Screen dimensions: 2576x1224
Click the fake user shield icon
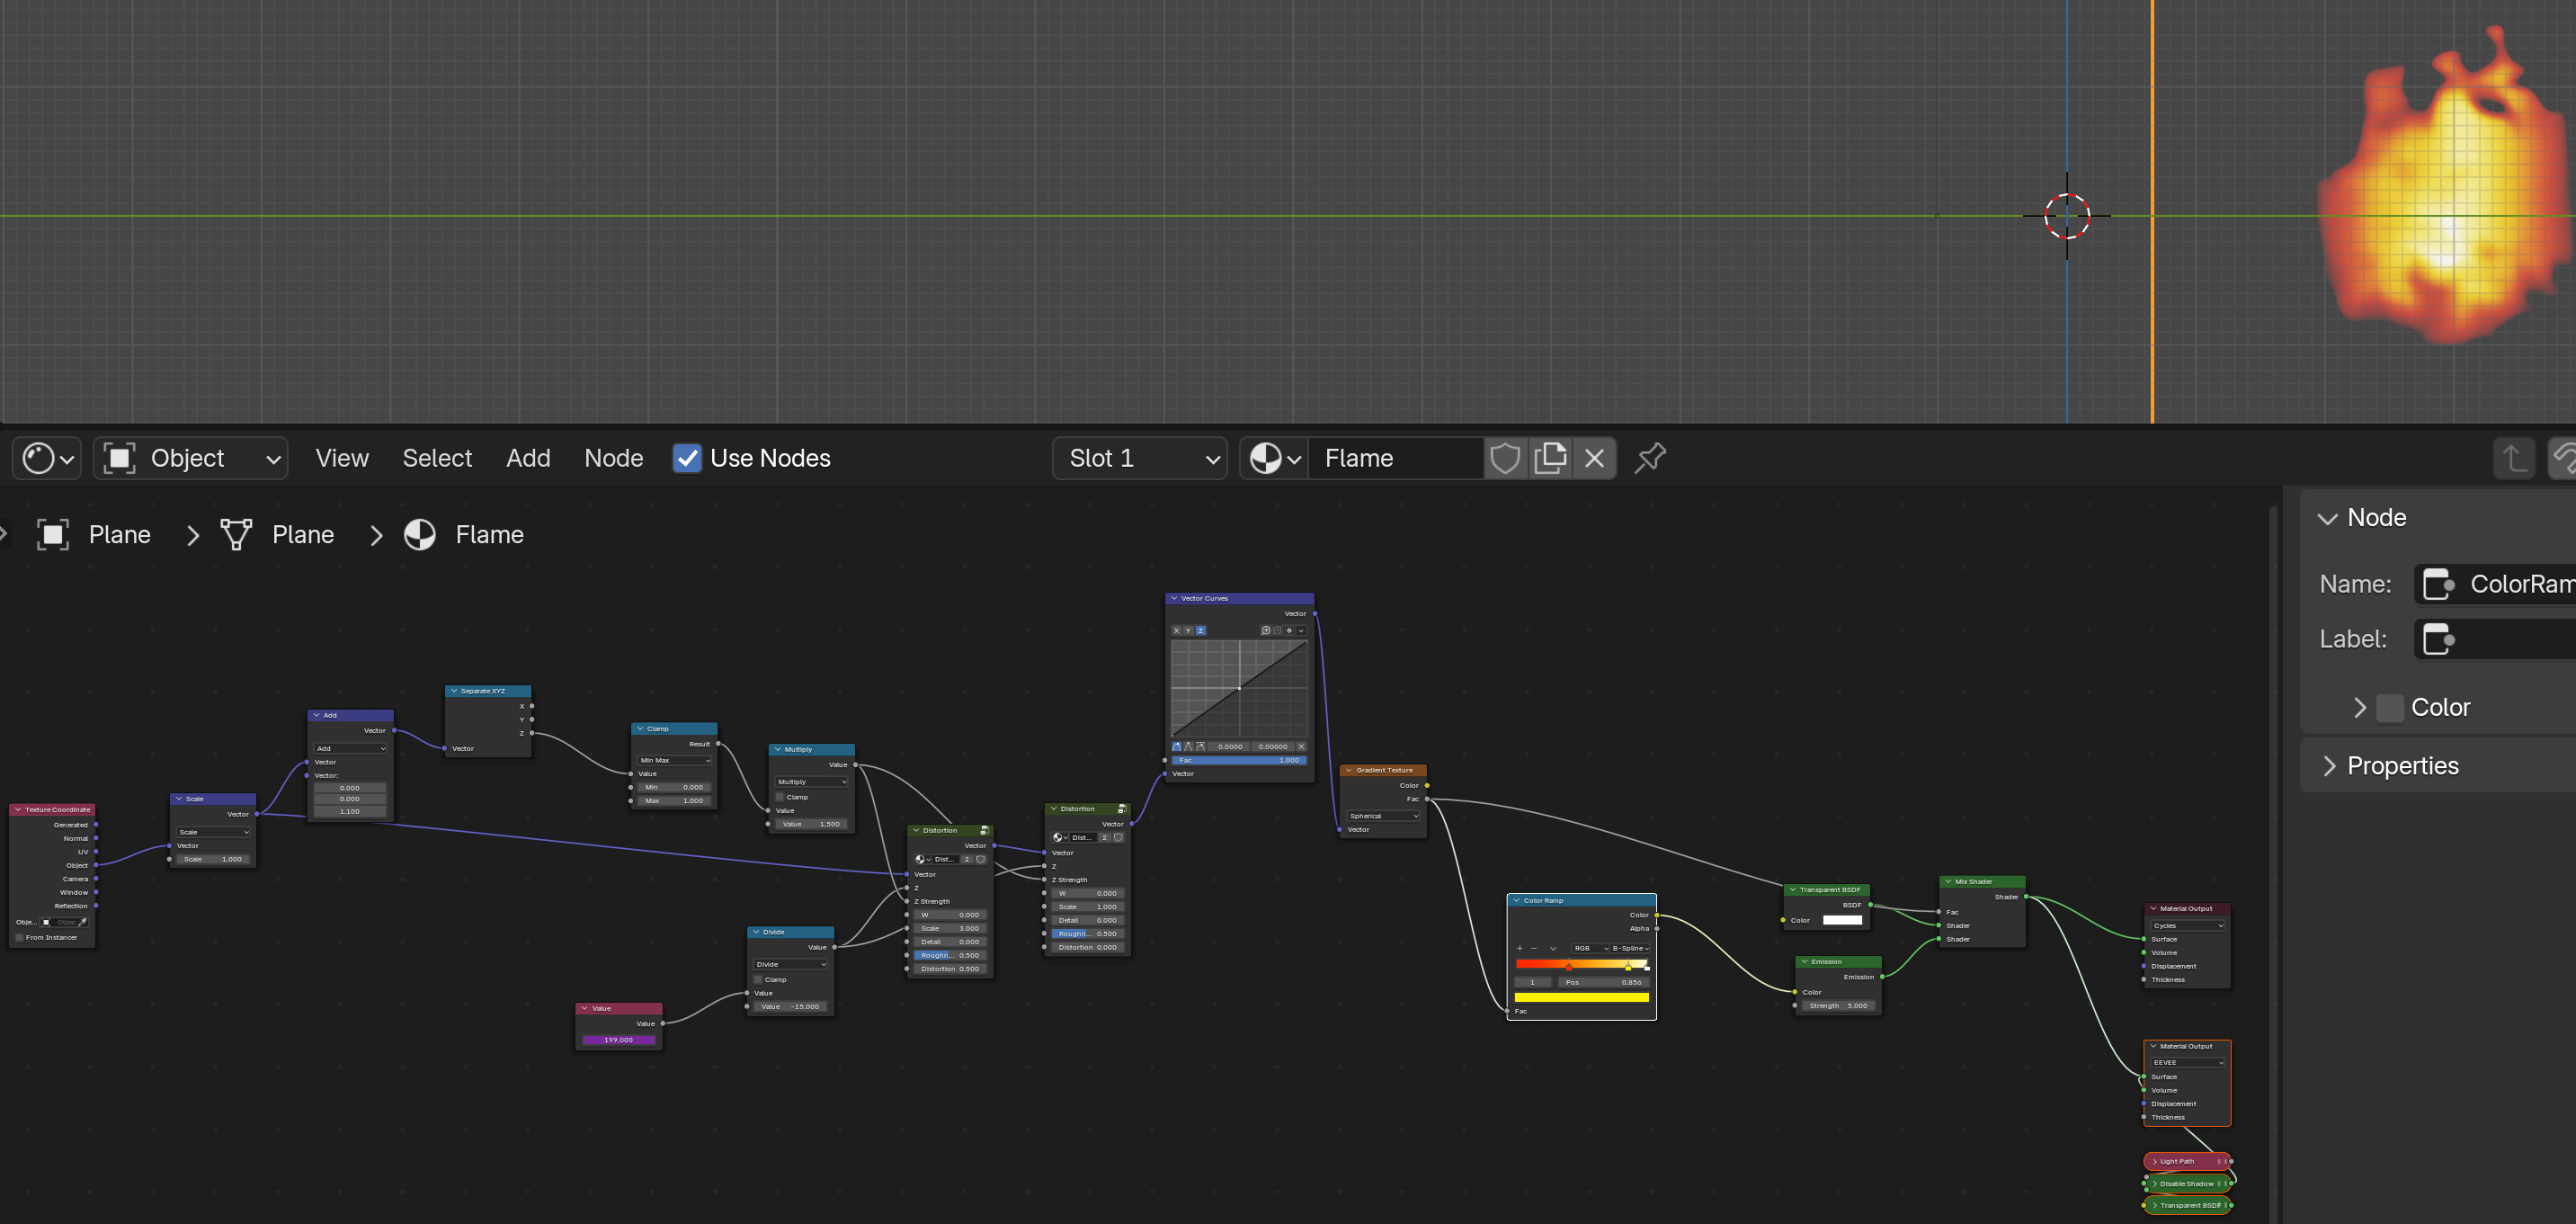[x=1505, y=458]
